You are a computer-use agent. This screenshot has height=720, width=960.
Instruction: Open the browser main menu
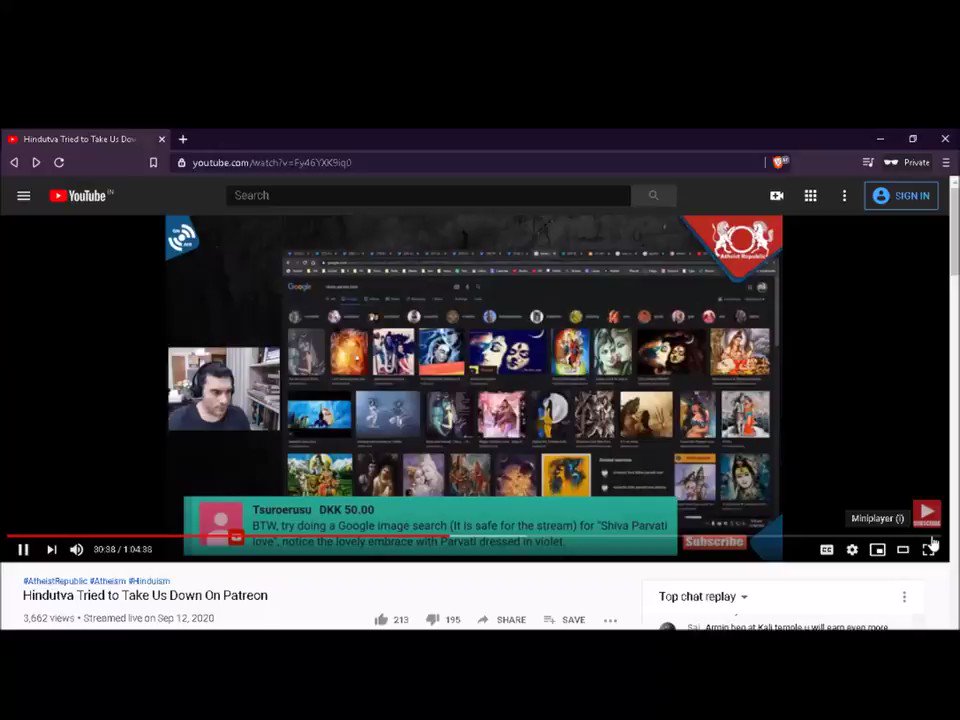coord(946,162)
